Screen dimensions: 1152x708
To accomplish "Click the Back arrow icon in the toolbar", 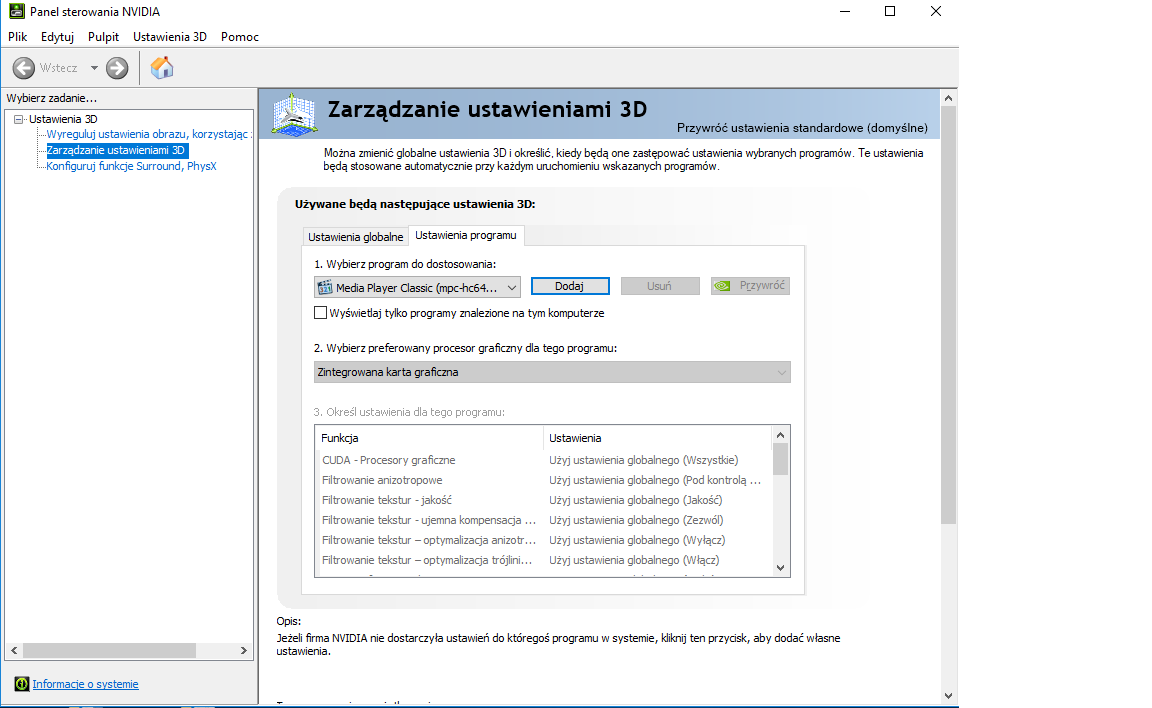I will [x=24, y=68].
